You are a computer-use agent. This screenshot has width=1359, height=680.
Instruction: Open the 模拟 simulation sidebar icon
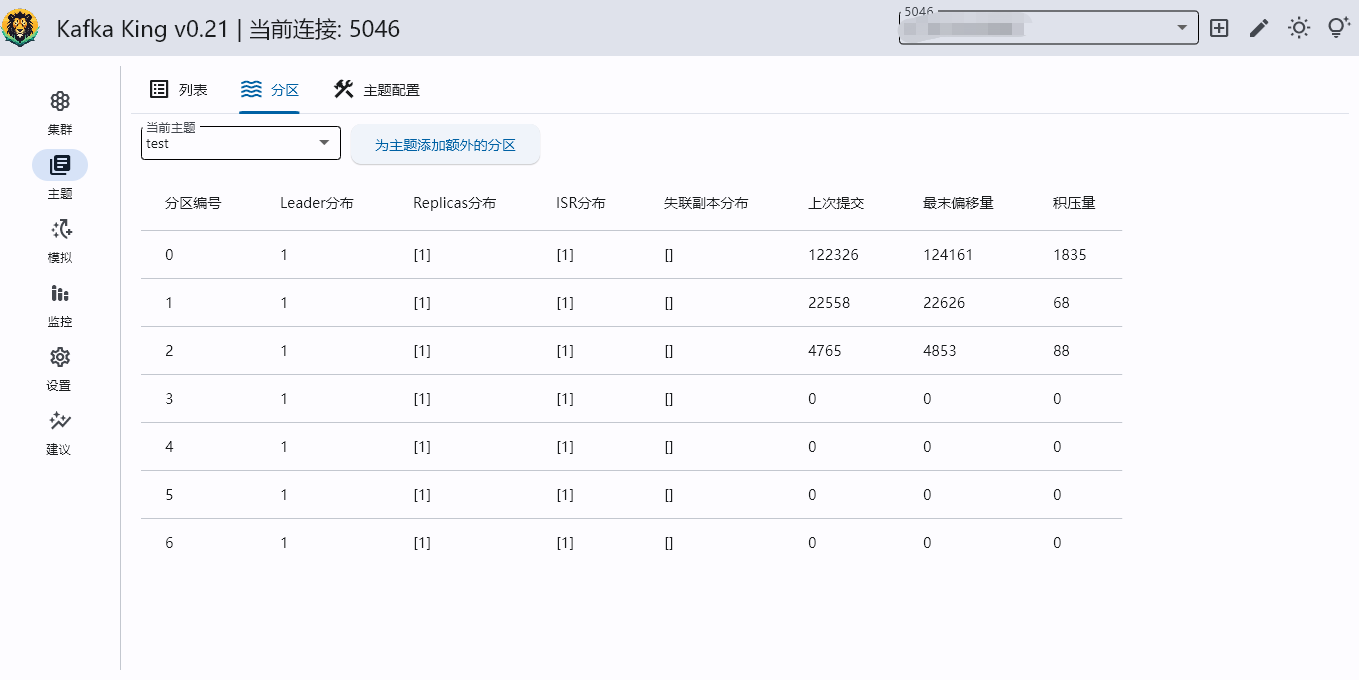[60, 229]
